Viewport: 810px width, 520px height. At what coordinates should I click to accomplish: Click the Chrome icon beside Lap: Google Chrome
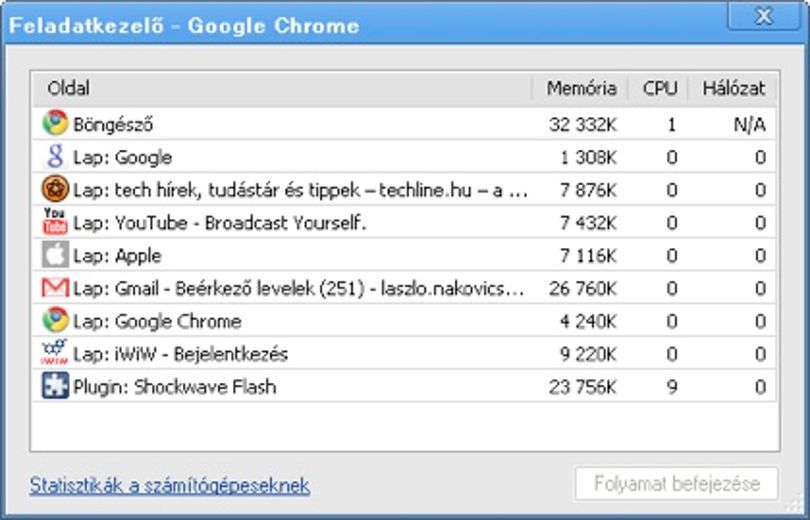click(x=55, y=320)
